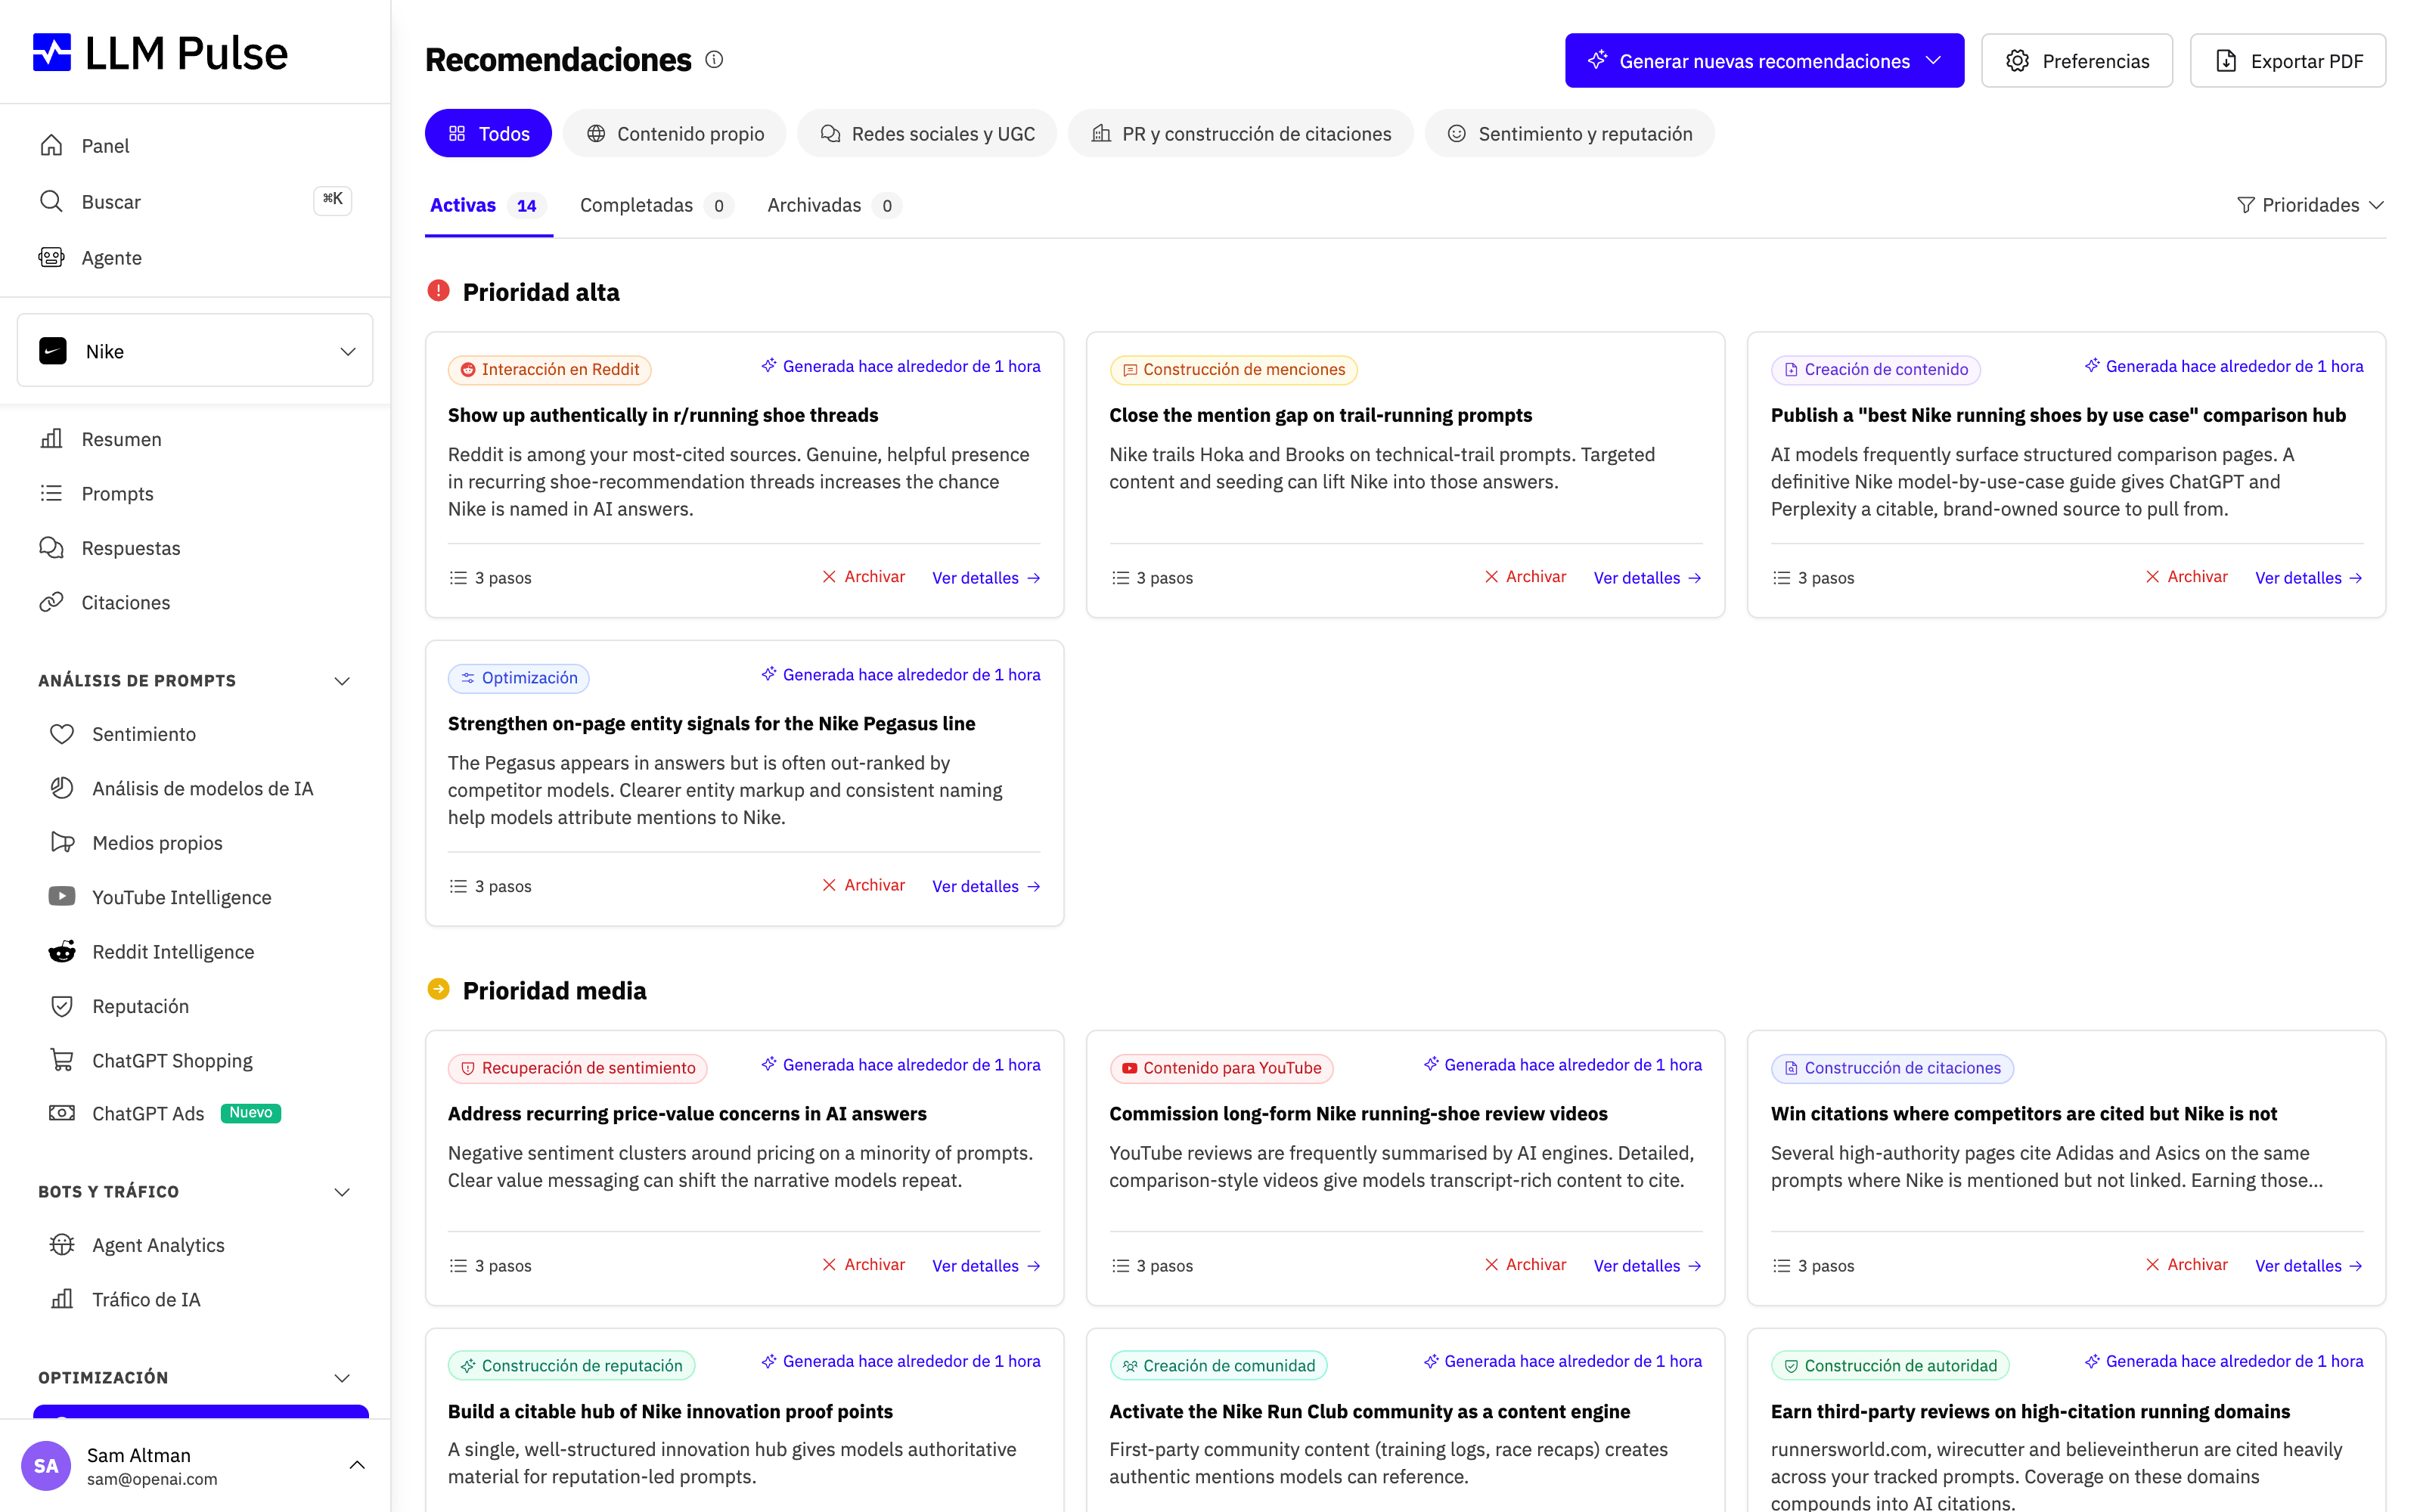Click the Recuperación de sentimiento tag
Viewport: 2420px width, 1512px height.
pos(577,1068)
